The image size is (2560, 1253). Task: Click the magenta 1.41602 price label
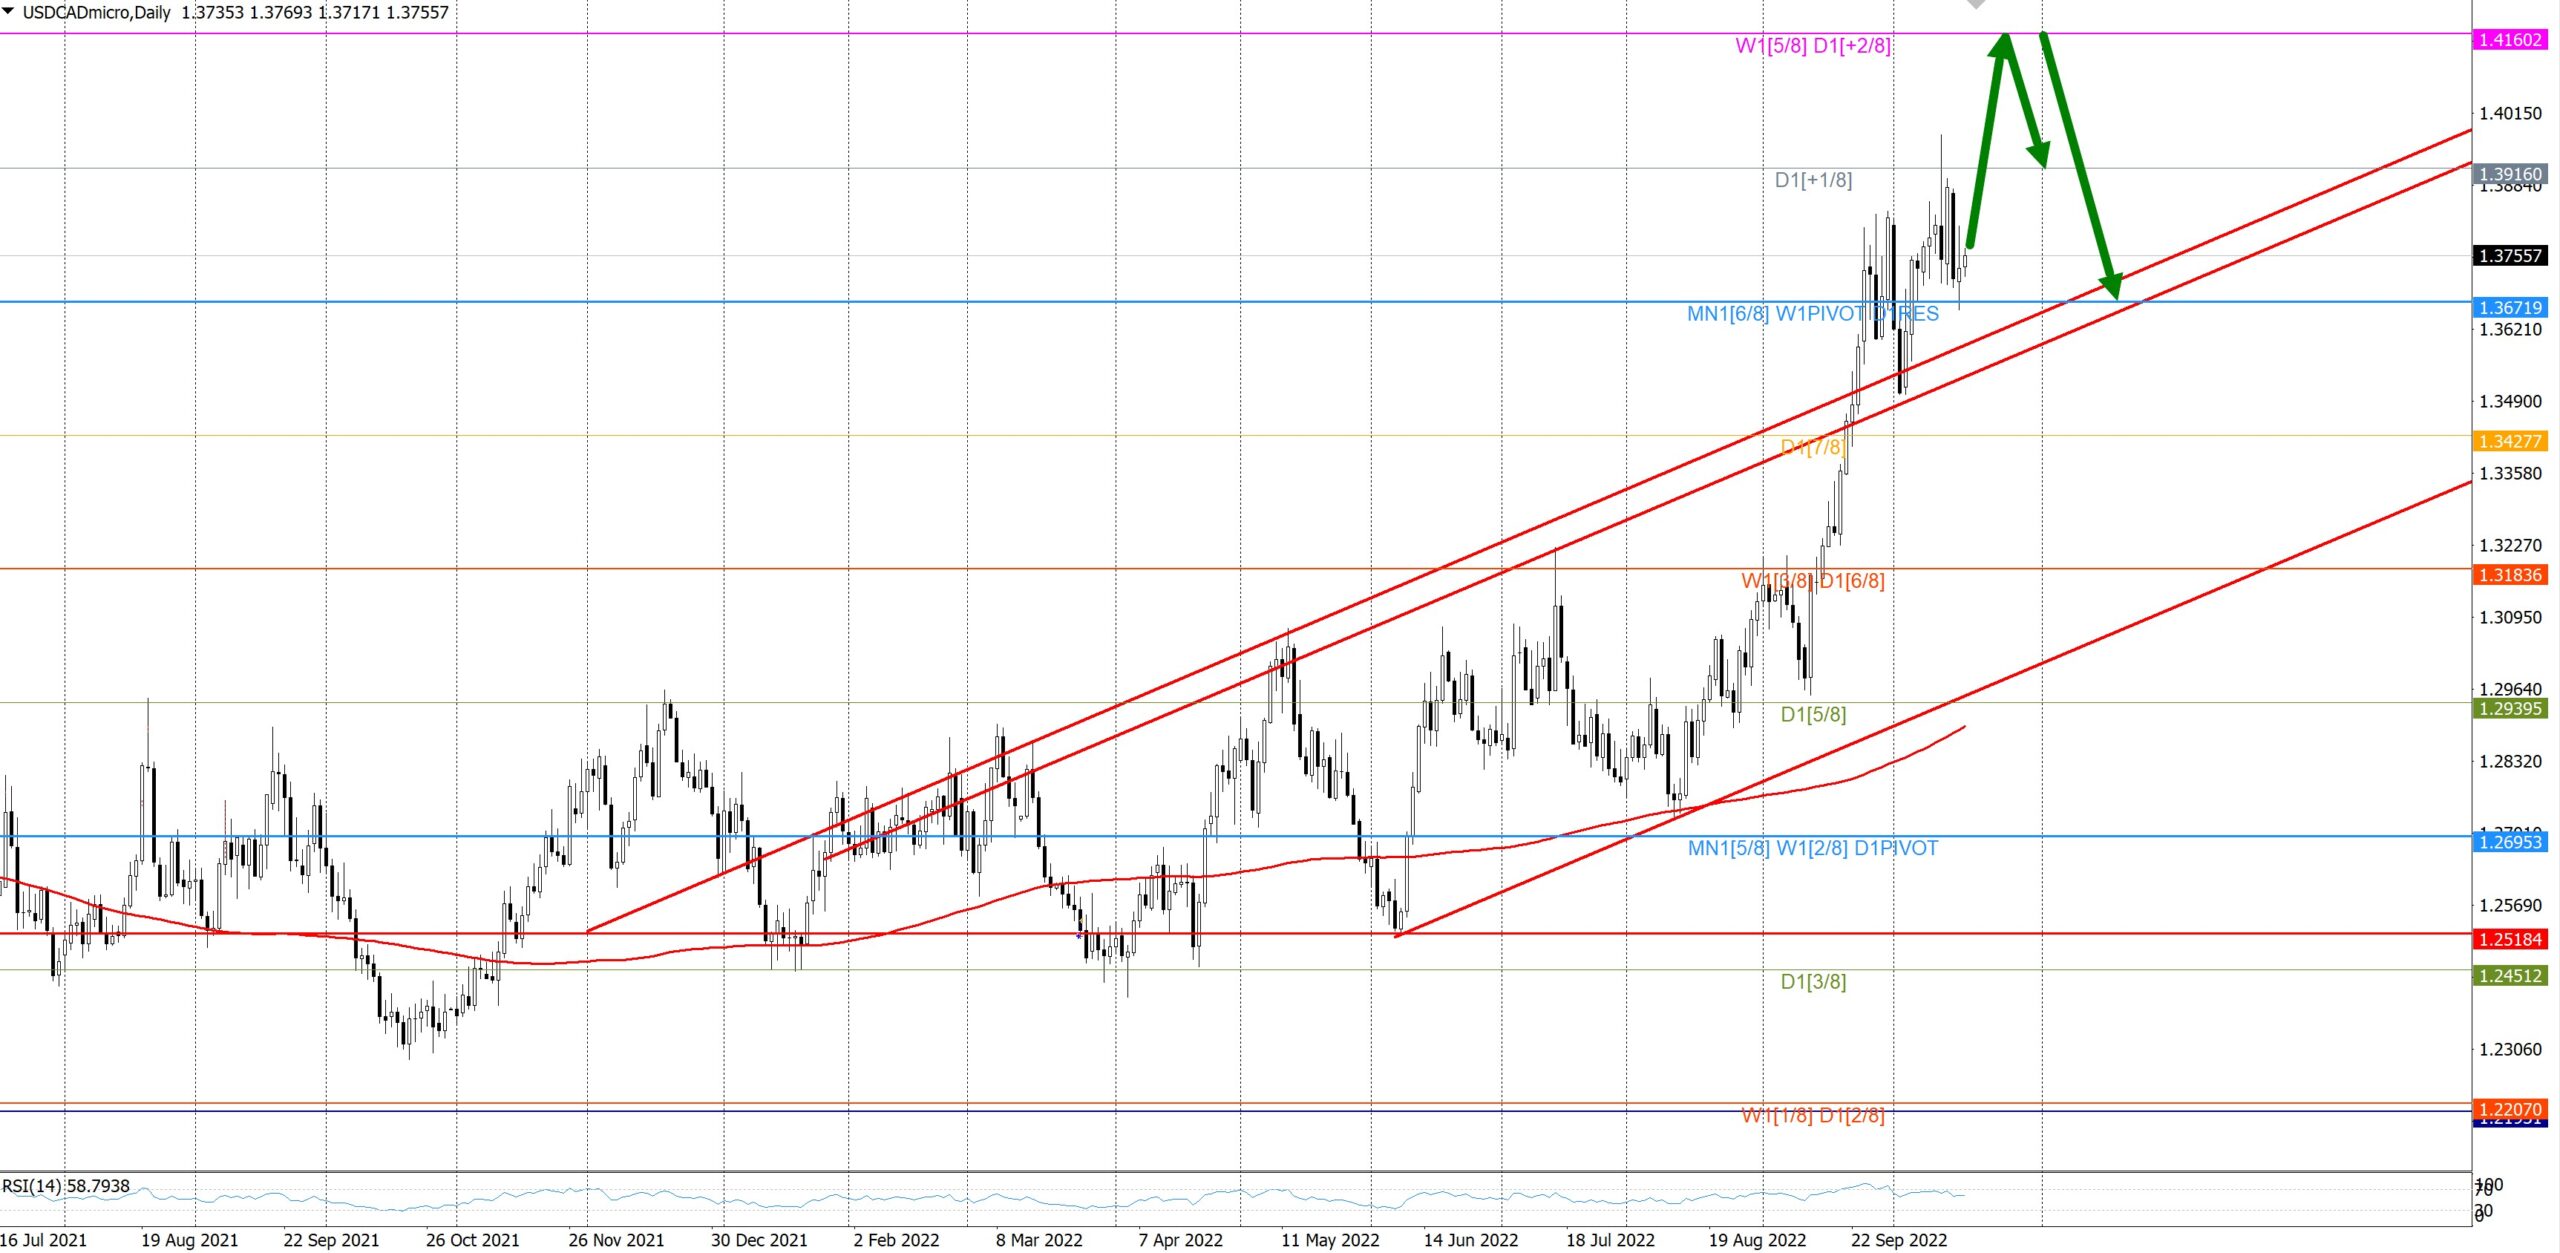(2509, 40)
